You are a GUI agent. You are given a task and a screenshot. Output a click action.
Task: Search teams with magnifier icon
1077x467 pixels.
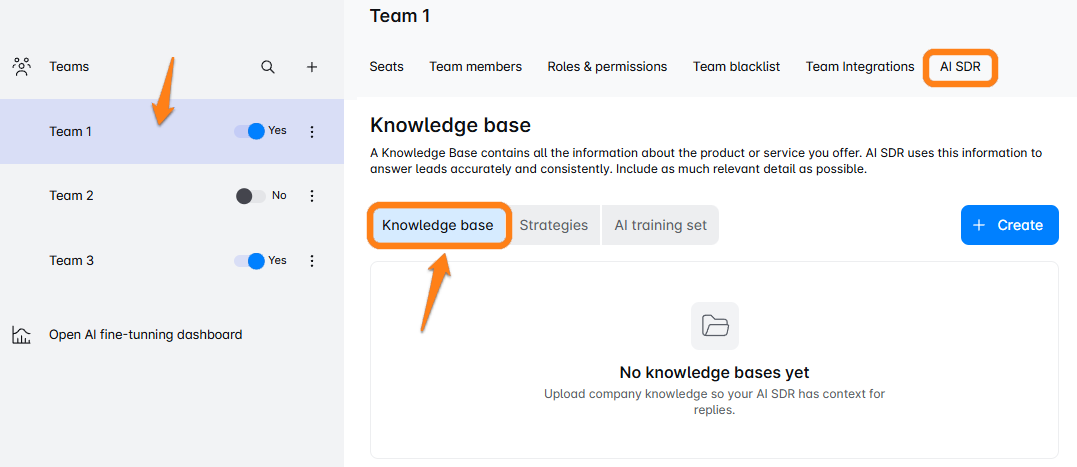268,67
